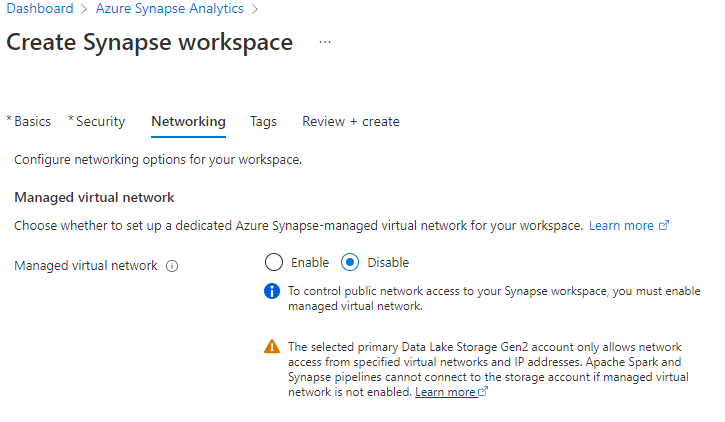Go to Dashboard breadcrumb link
Viewport: 725px width, 422px height.
[40, 8]
